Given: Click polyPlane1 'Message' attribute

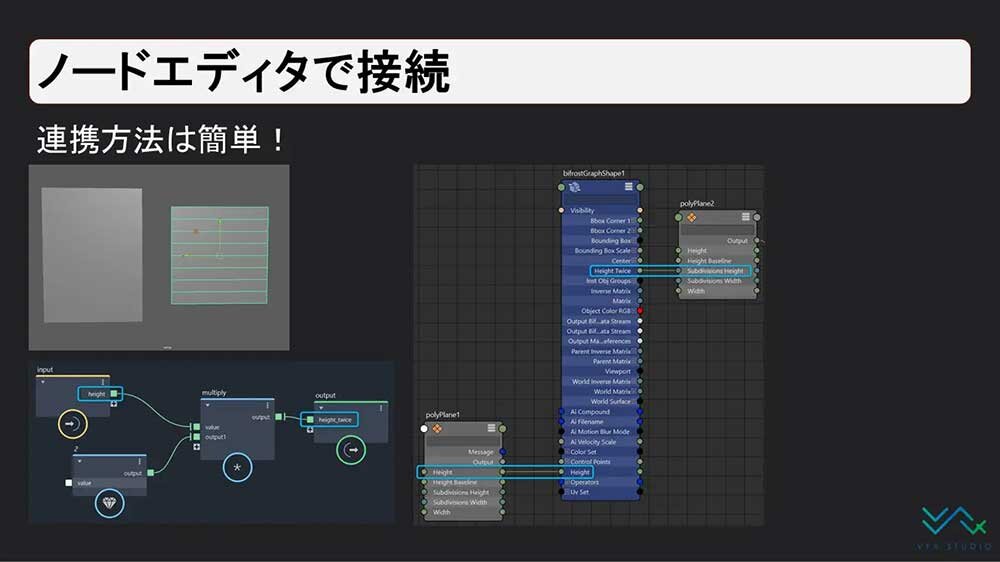Looking at the screenshot, I should tap(480, 452).
